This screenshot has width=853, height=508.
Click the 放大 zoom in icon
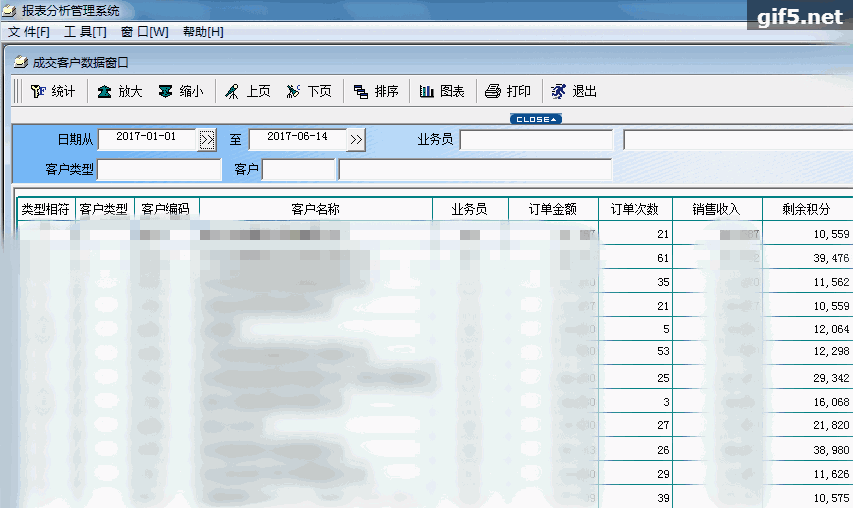click(119, 91)
